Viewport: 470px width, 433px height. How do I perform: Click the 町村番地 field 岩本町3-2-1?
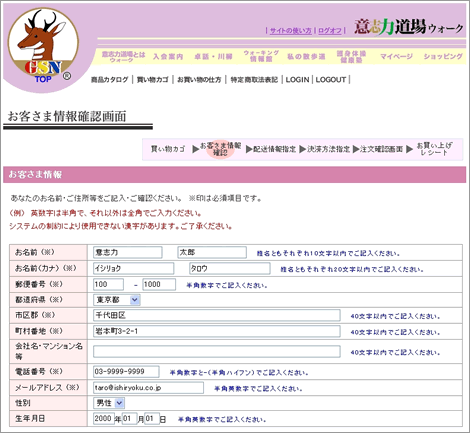[x=217, y=331]
